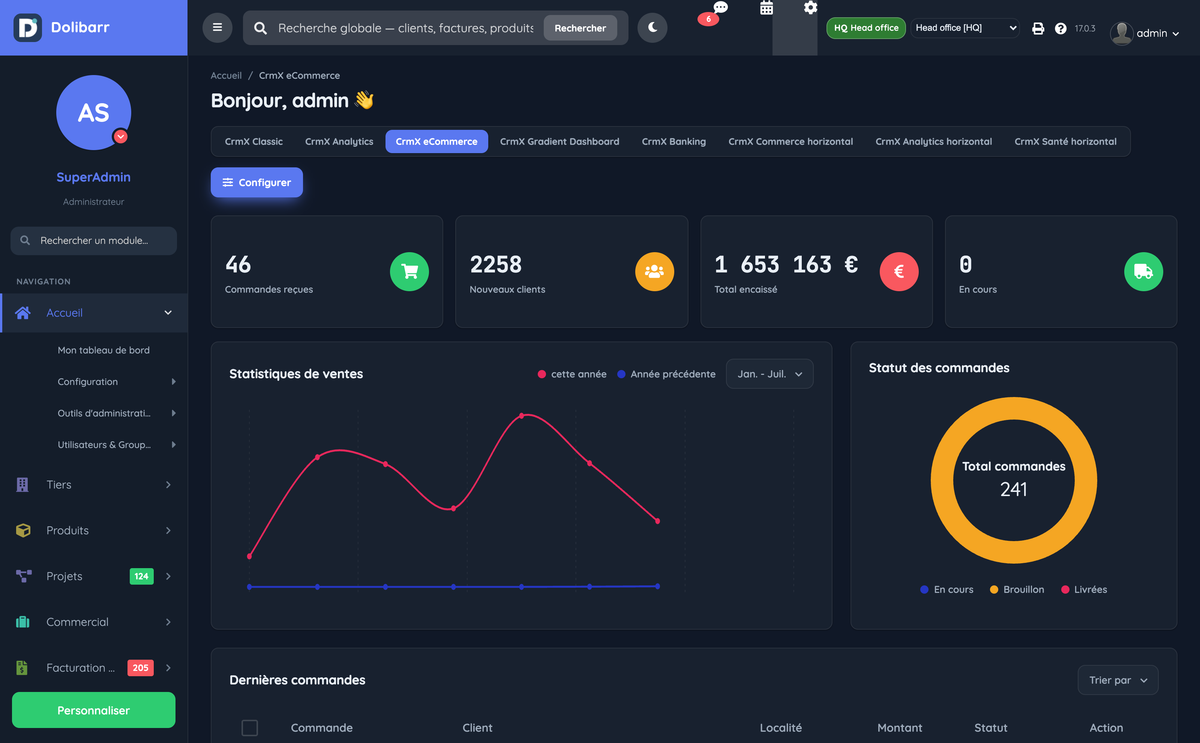Toggle 'Livrées' donut legend entry
This screenshot has height=743, width=1200.
1084,590
